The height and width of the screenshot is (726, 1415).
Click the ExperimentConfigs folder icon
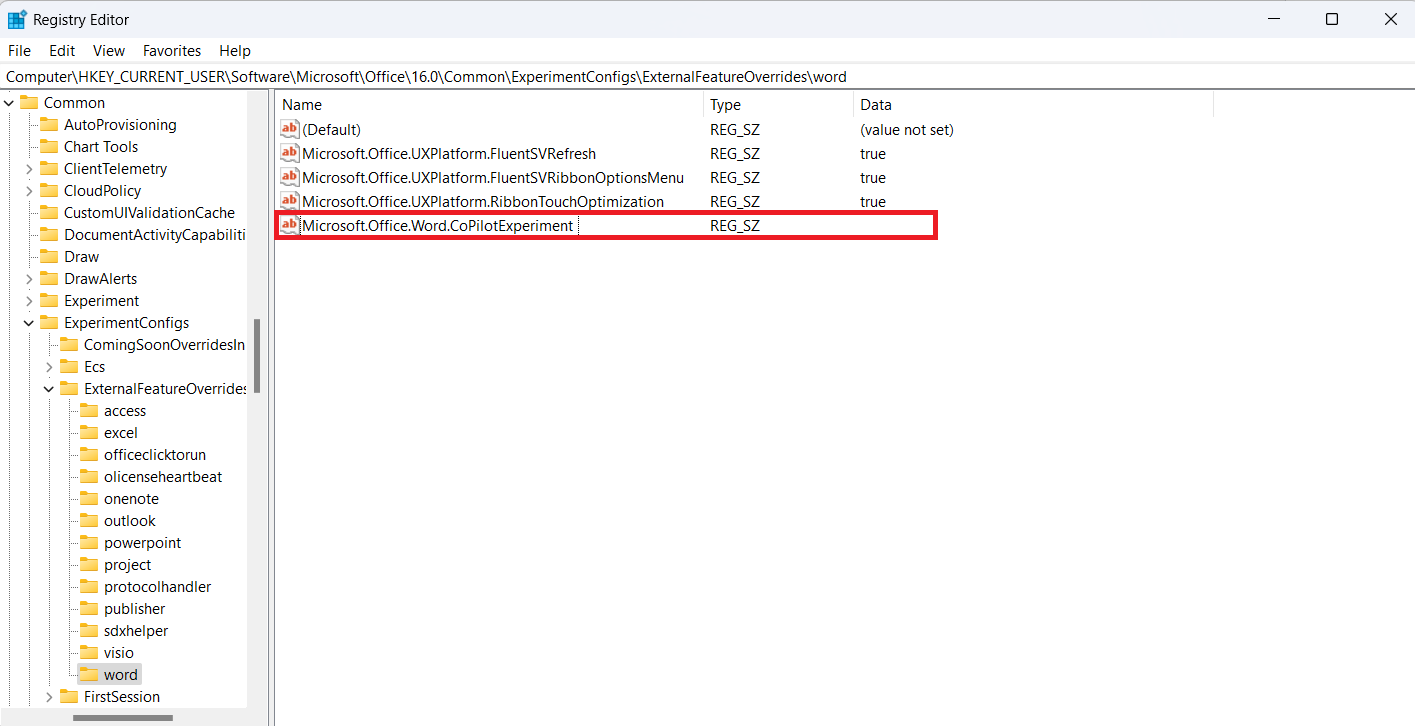(x=48, y=322)
